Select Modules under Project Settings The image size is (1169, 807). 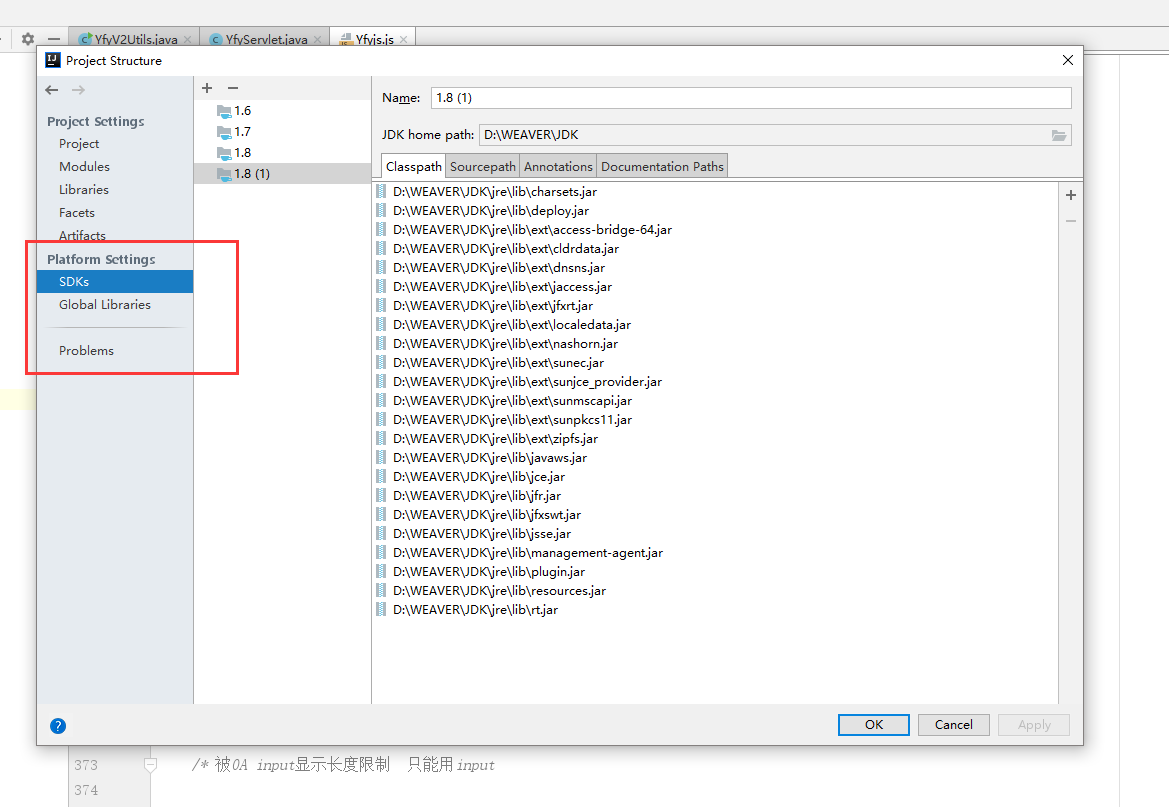(84, 166)
